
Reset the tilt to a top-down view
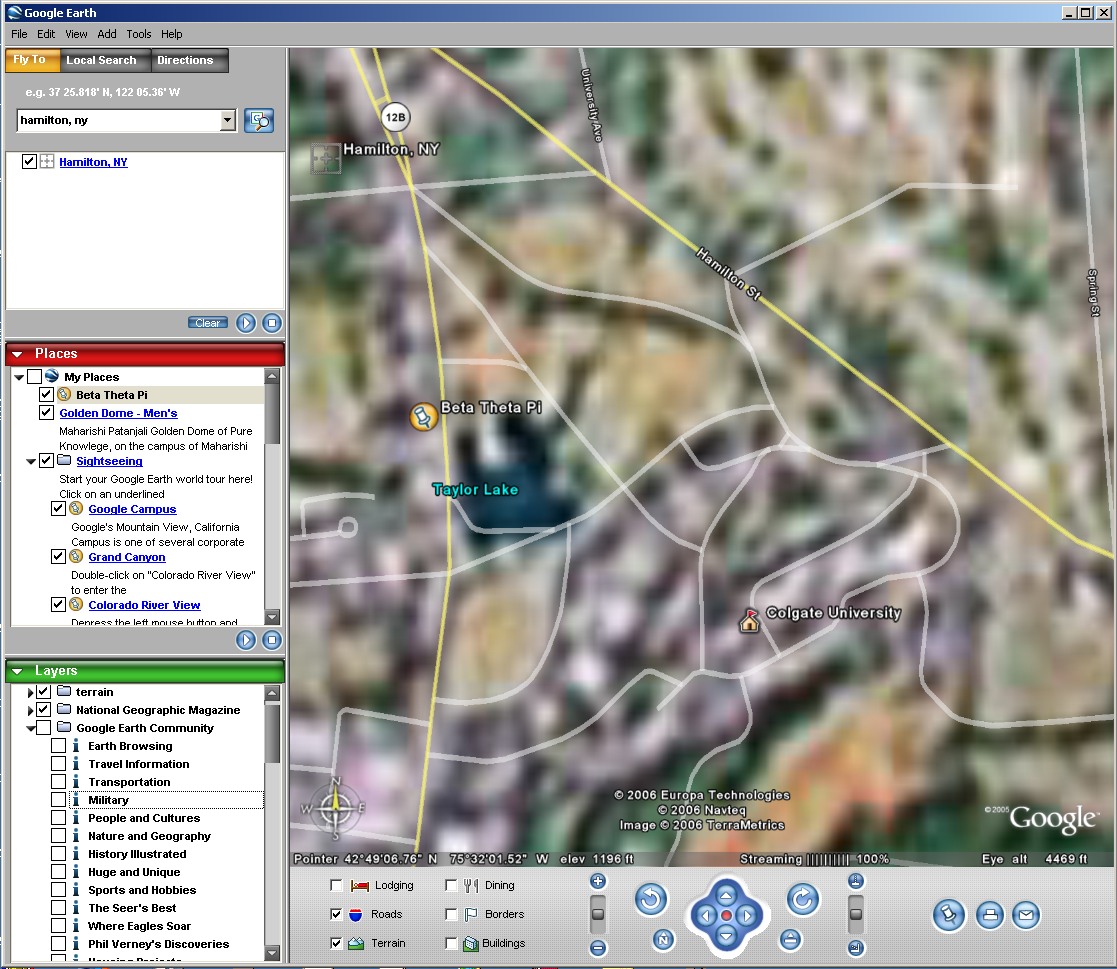click(790, 940)
